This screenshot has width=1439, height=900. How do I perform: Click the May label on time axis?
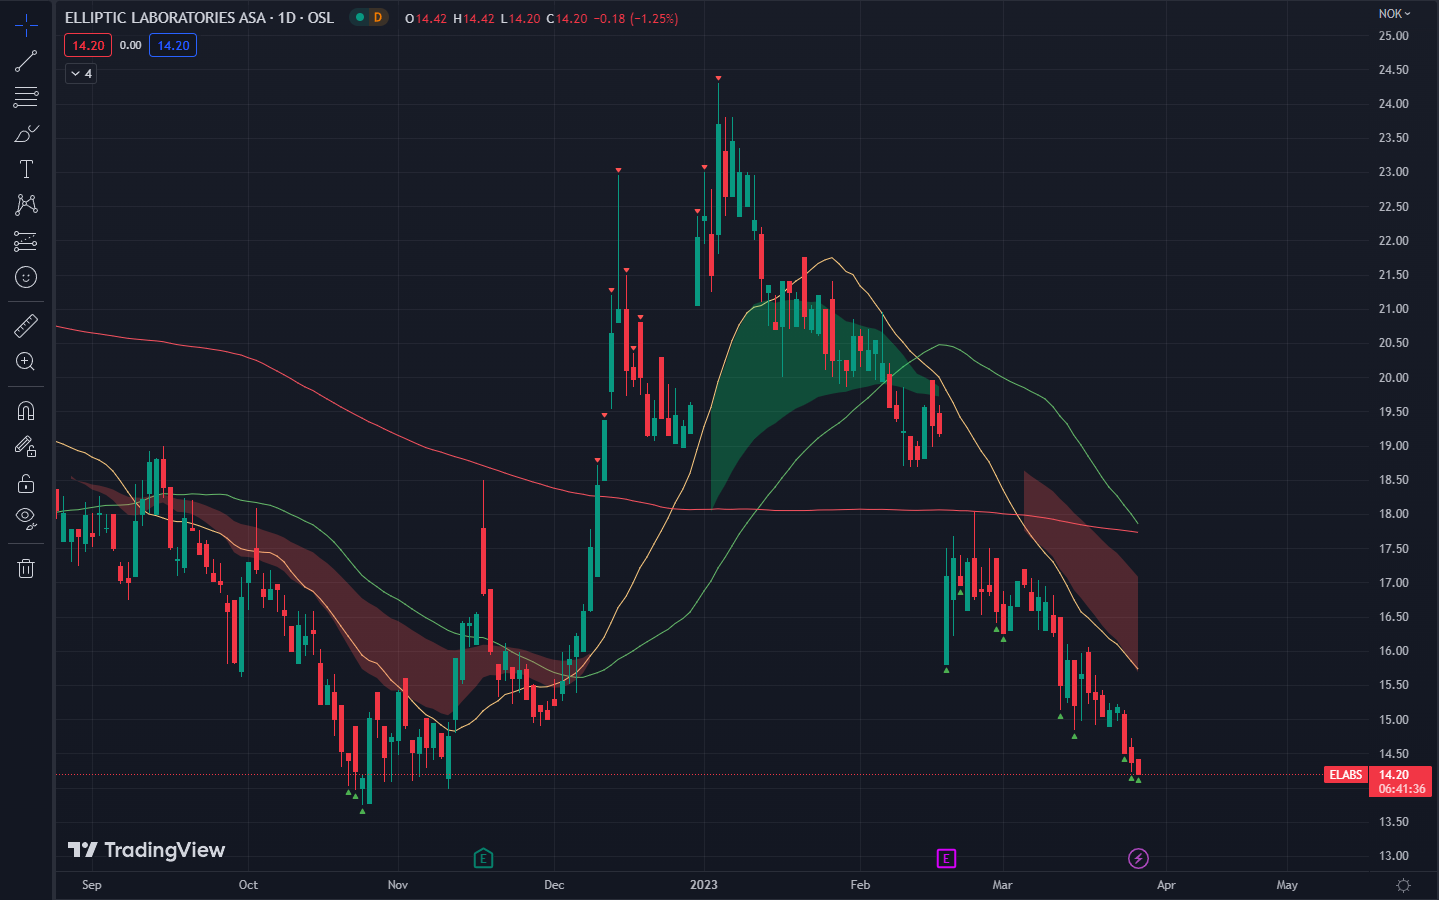click(x=1287, y=885)
